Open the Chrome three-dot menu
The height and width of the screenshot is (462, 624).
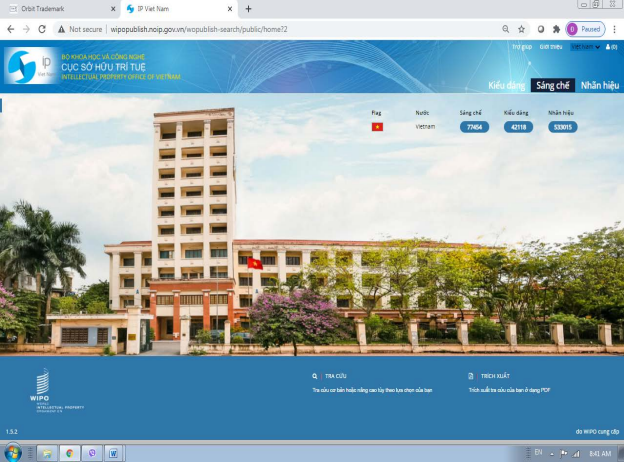614,29
